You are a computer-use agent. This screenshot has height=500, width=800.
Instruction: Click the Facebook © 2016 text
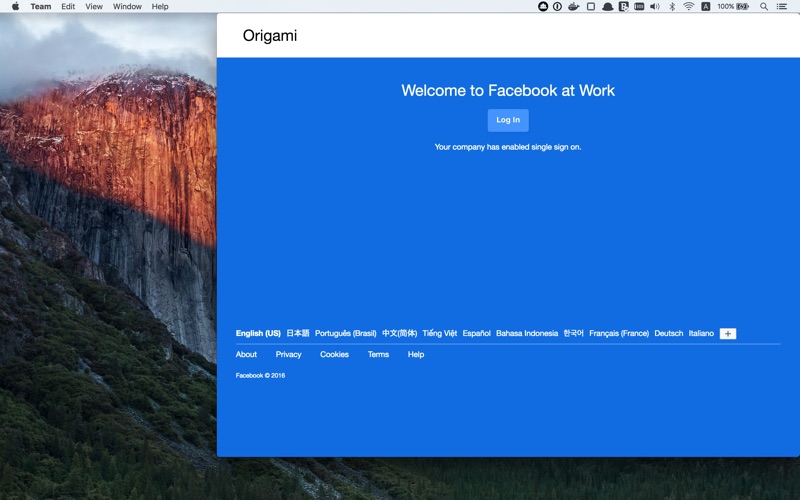pyautogui.click(x=260, y=376)
